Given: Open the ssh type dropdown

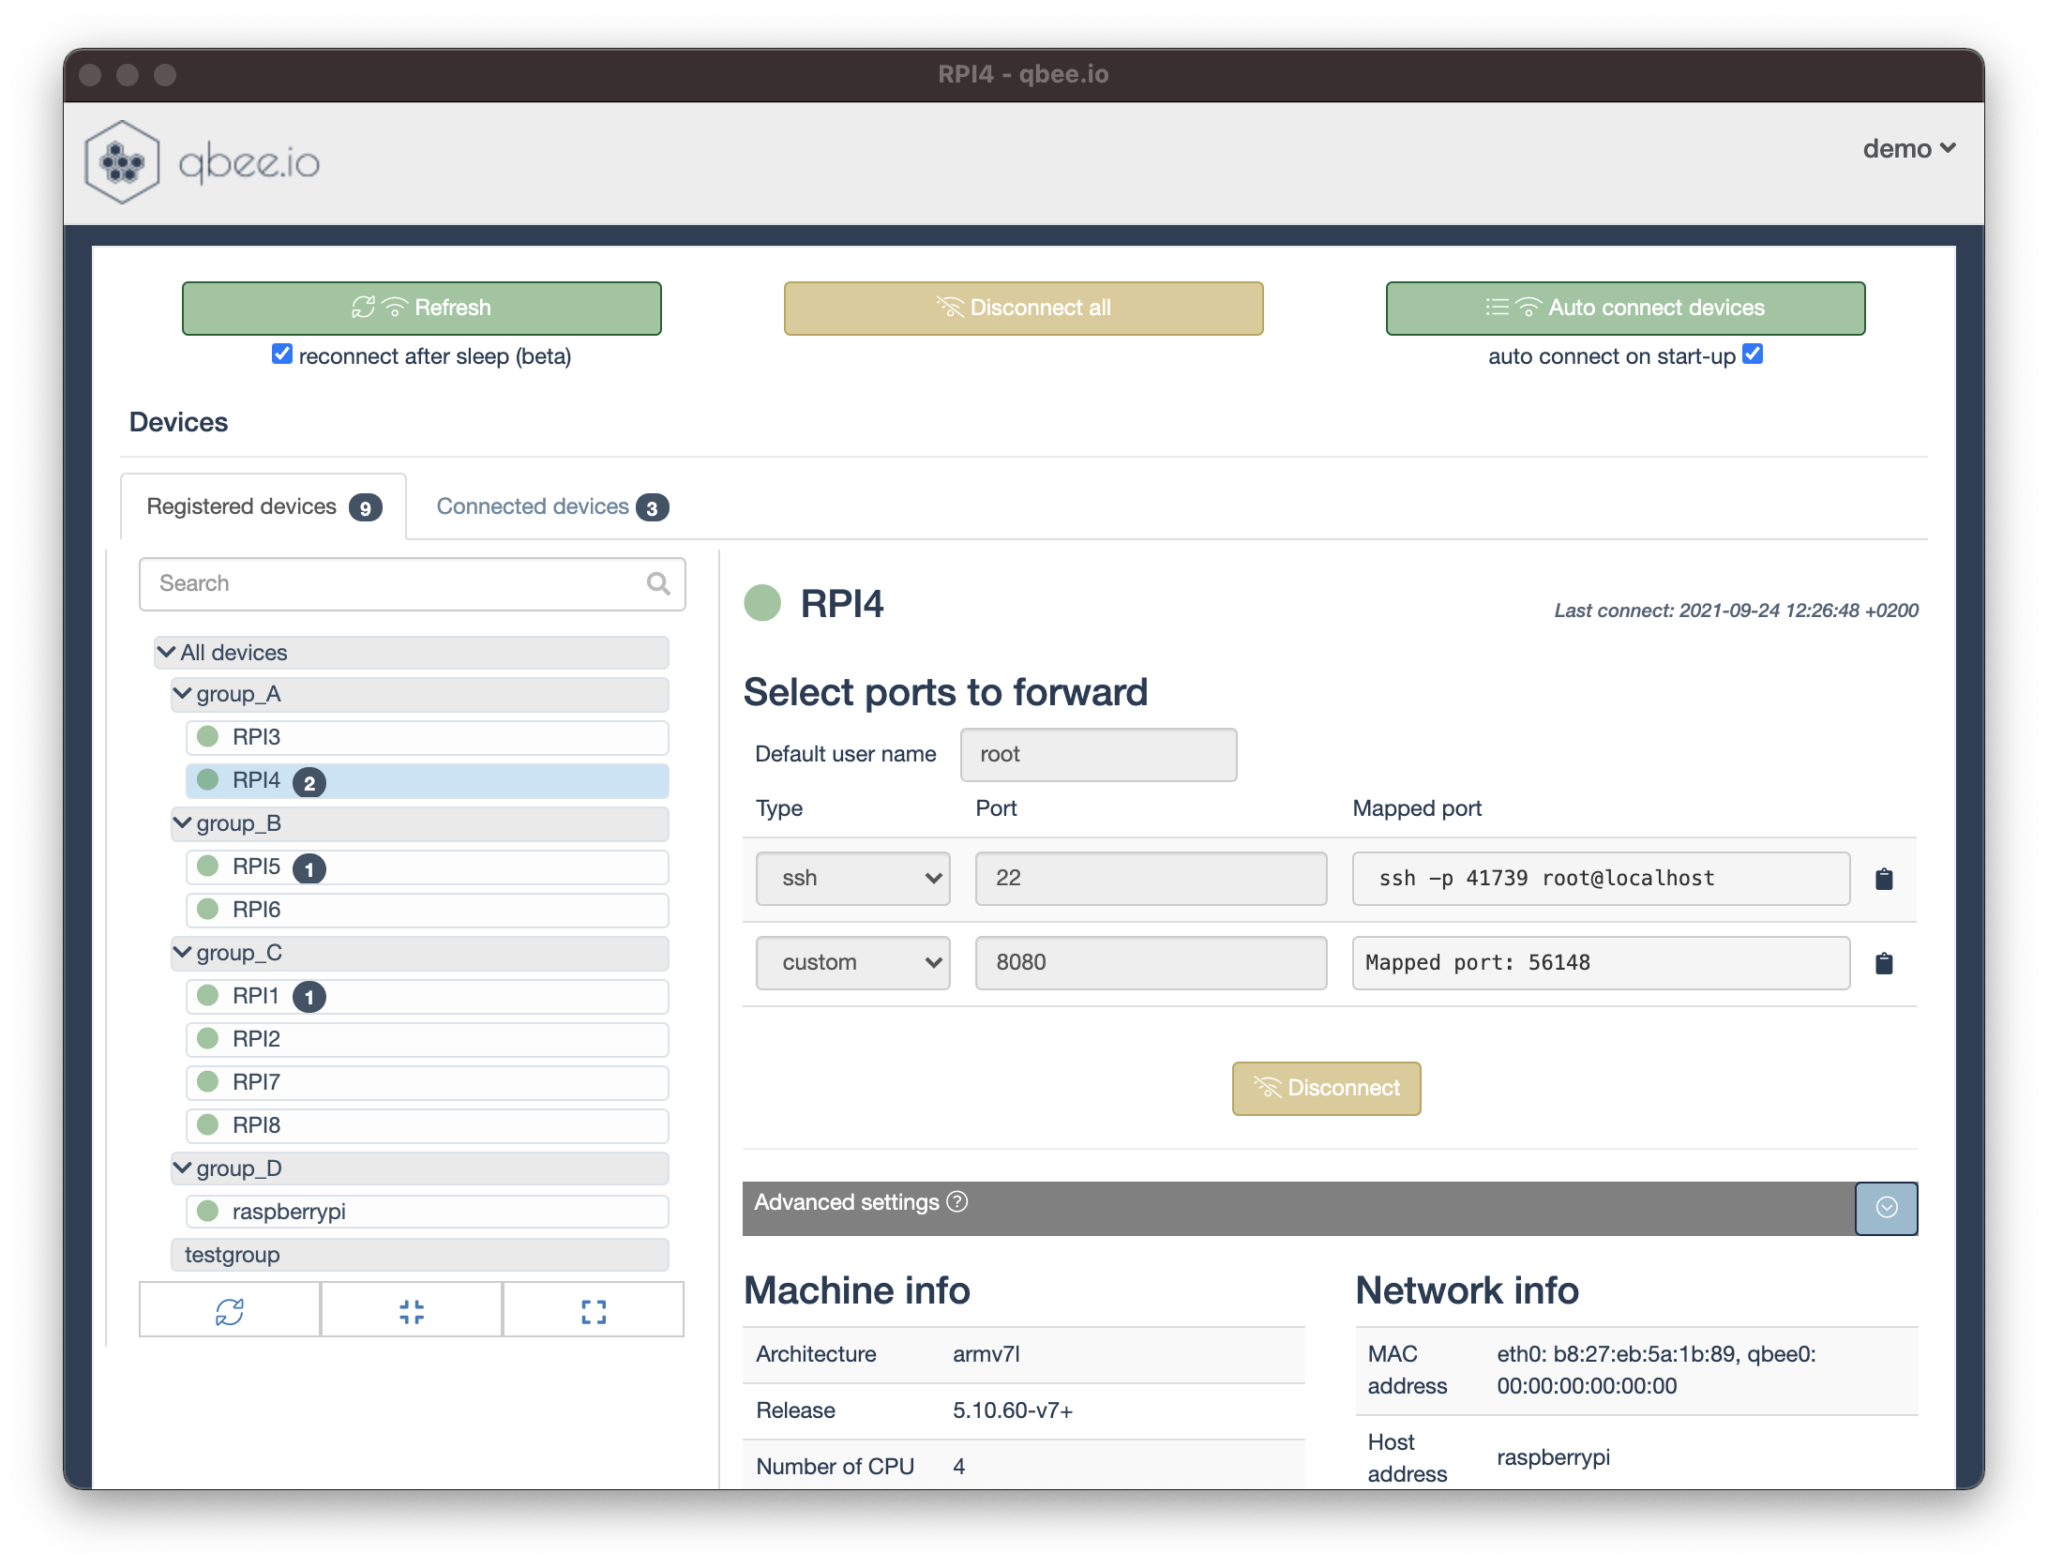Looking at the screenshot, I should click(852, 878).
